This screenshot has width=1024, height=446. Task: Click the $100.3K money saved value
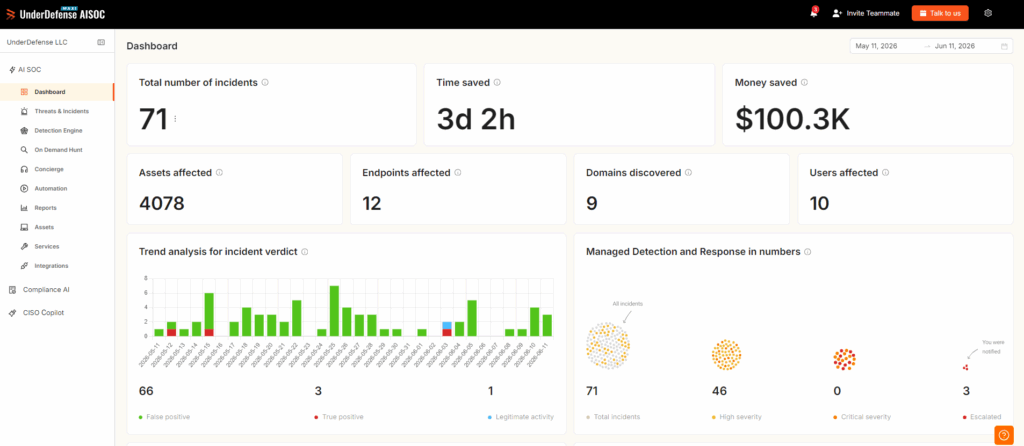click(x=792, y=119)
